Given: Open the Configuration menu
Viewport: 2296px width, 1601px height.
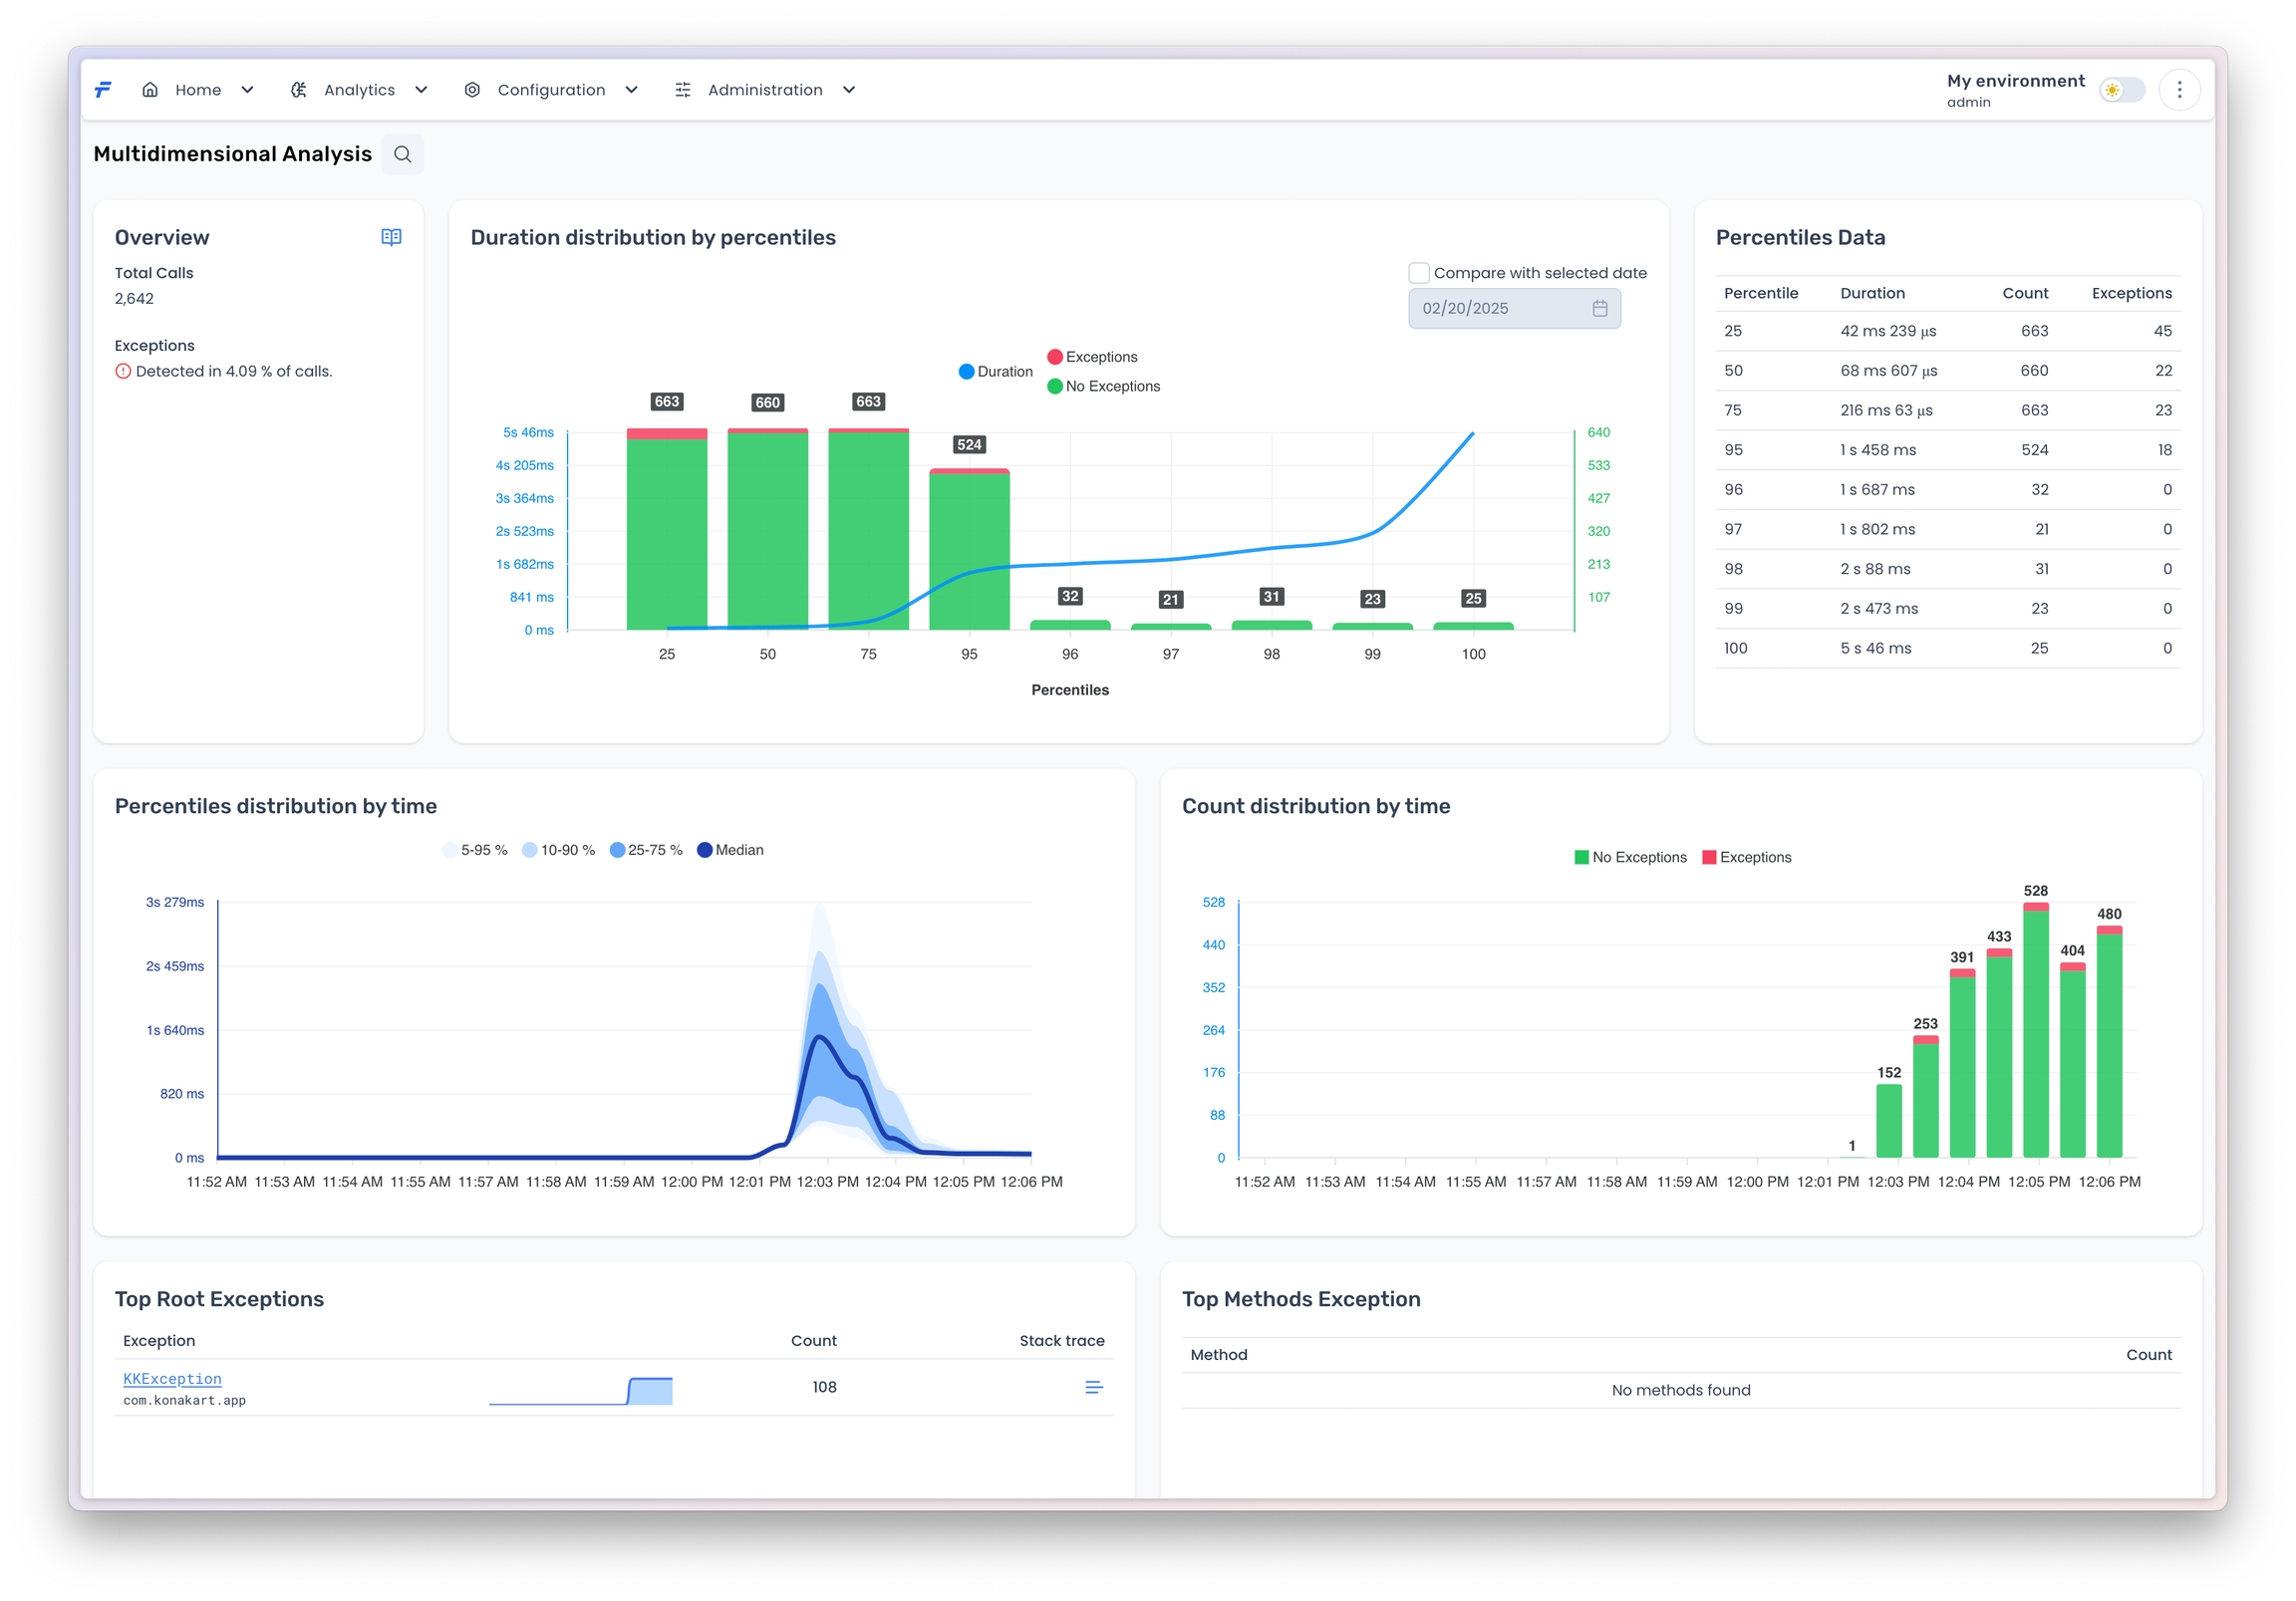Looking at the screenshot, I should [551, 90].
